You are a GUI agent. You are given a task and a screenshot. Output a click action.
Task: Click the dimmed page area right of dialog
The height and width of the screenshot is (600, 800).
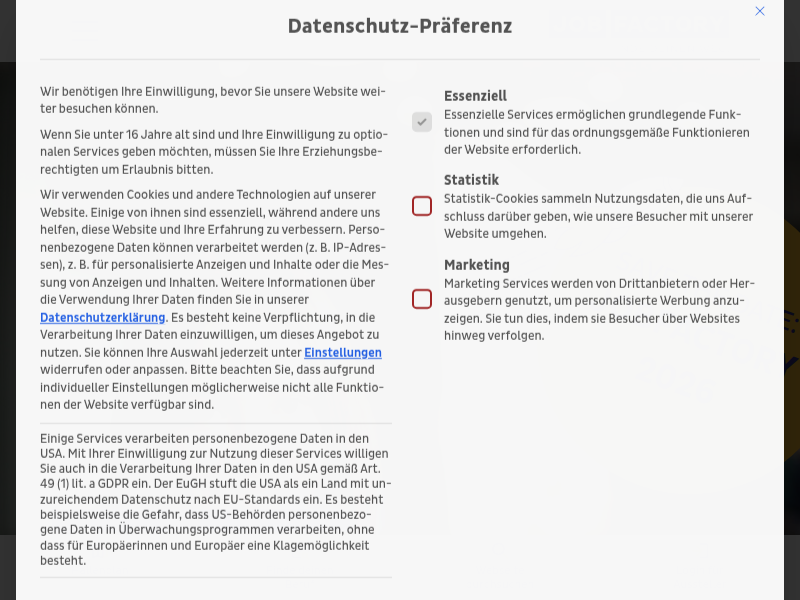tap(792, 300)
